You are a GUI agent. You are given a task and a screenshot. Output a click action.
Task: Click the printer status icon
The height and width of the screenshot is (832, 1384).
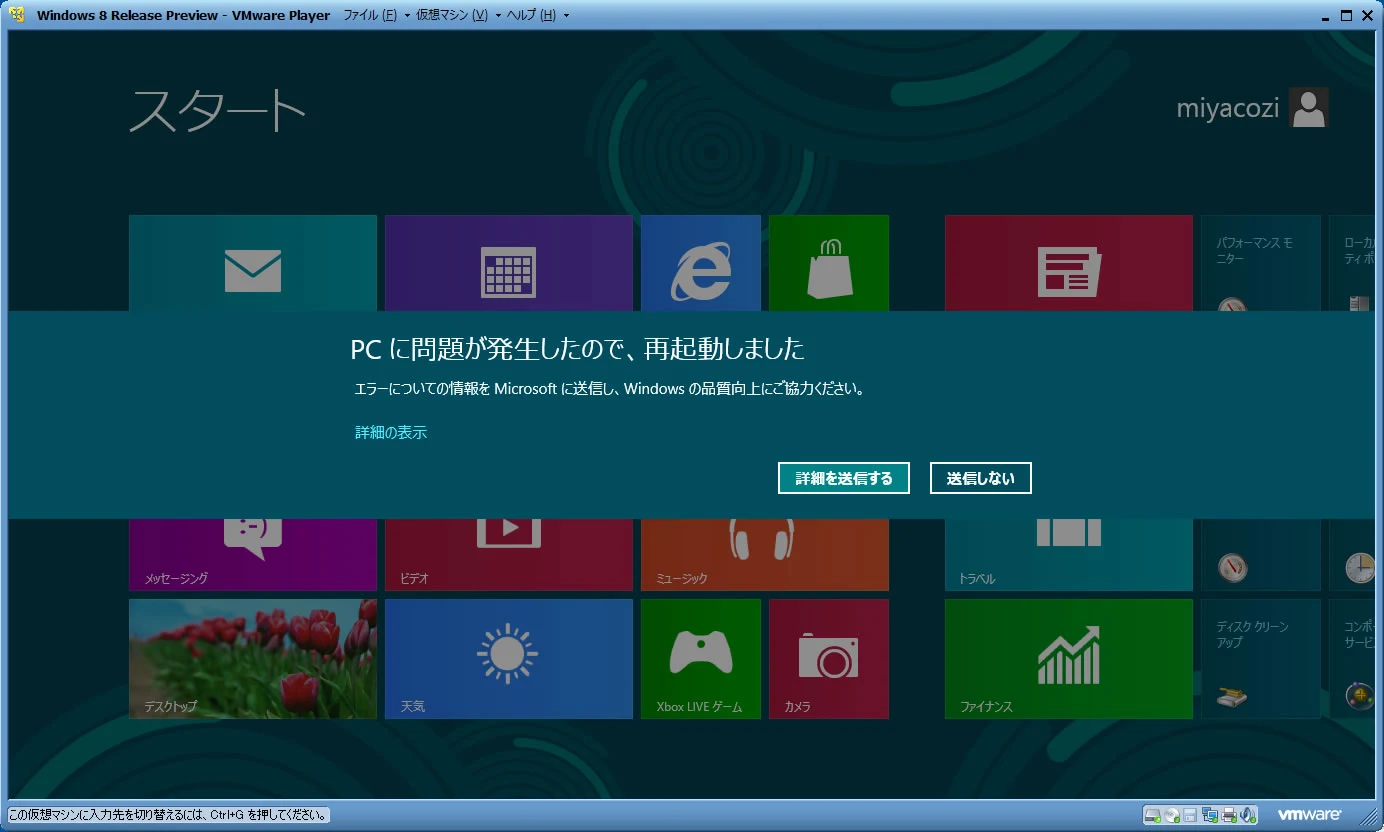(1229, 815)
